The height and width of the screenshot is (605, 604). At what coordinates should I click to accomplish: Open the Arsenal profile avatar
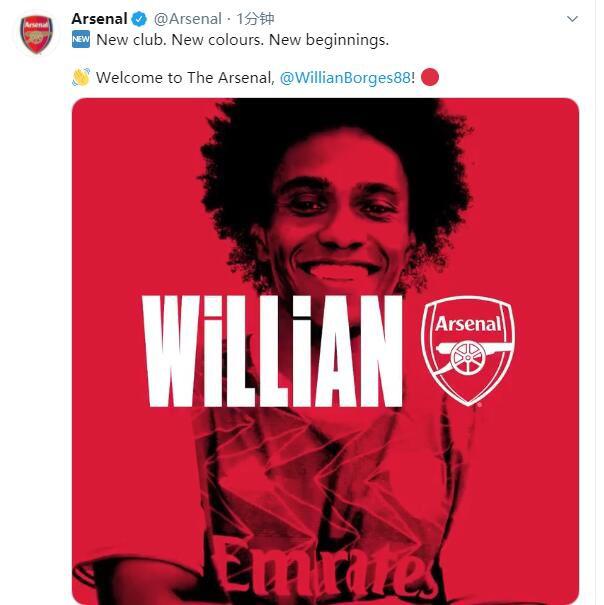37,34
